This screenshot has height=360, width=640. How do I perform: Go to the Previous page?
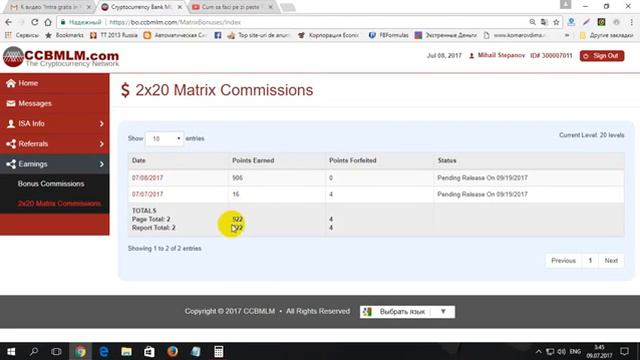(x=563, y=260)
